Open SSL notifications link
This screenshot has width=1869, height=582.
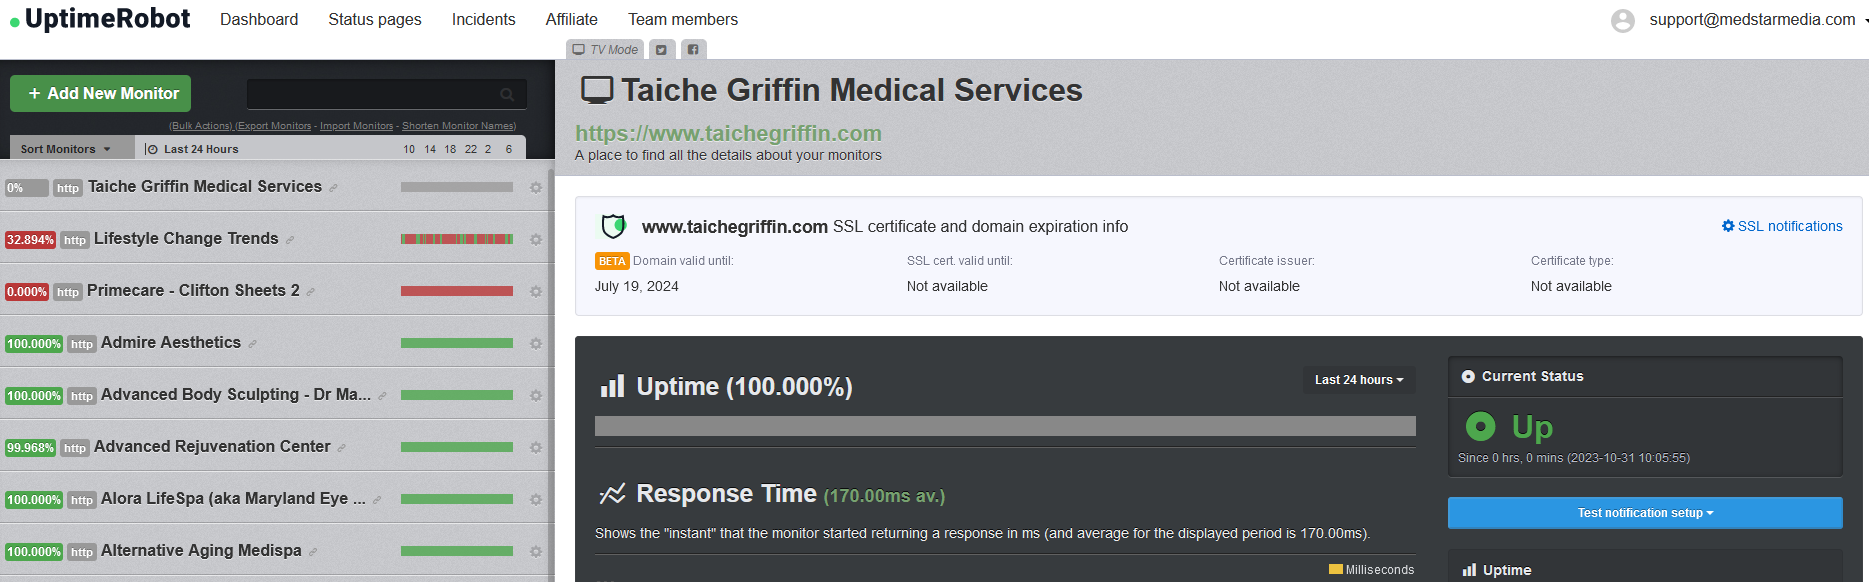tap(1782, 226)
